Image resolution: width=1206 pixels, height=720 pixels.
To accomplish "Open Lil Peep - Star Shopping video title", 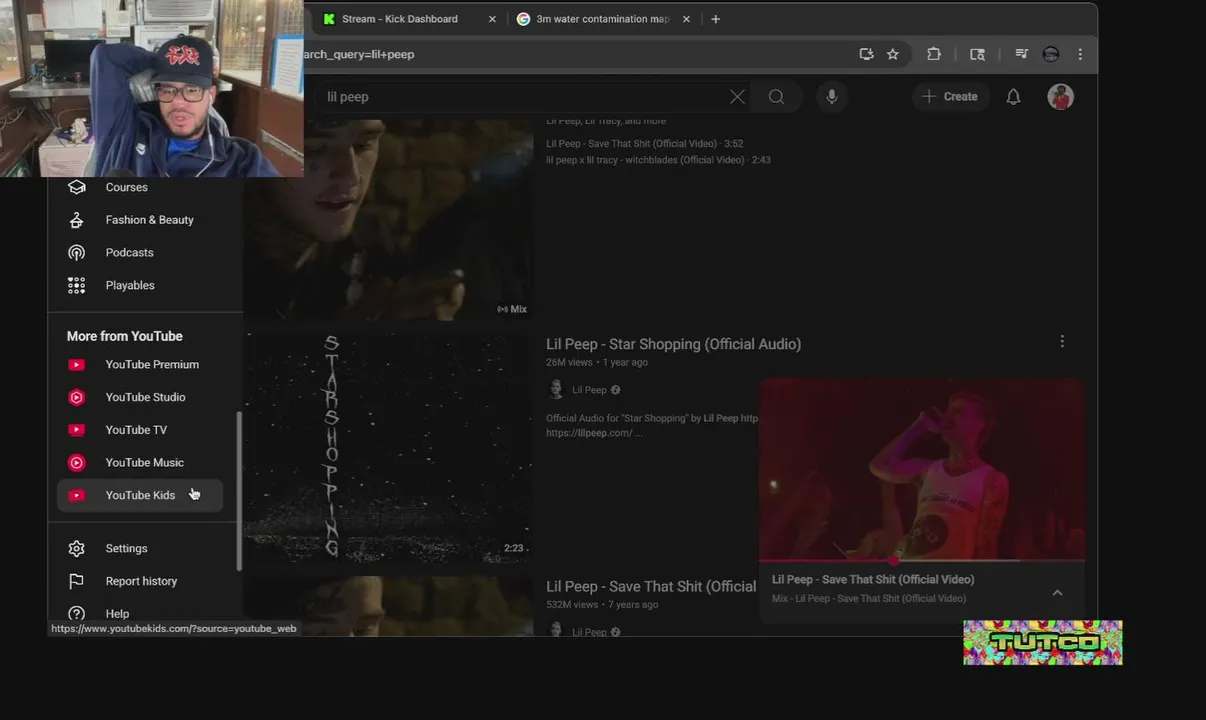I will [673, 344].
